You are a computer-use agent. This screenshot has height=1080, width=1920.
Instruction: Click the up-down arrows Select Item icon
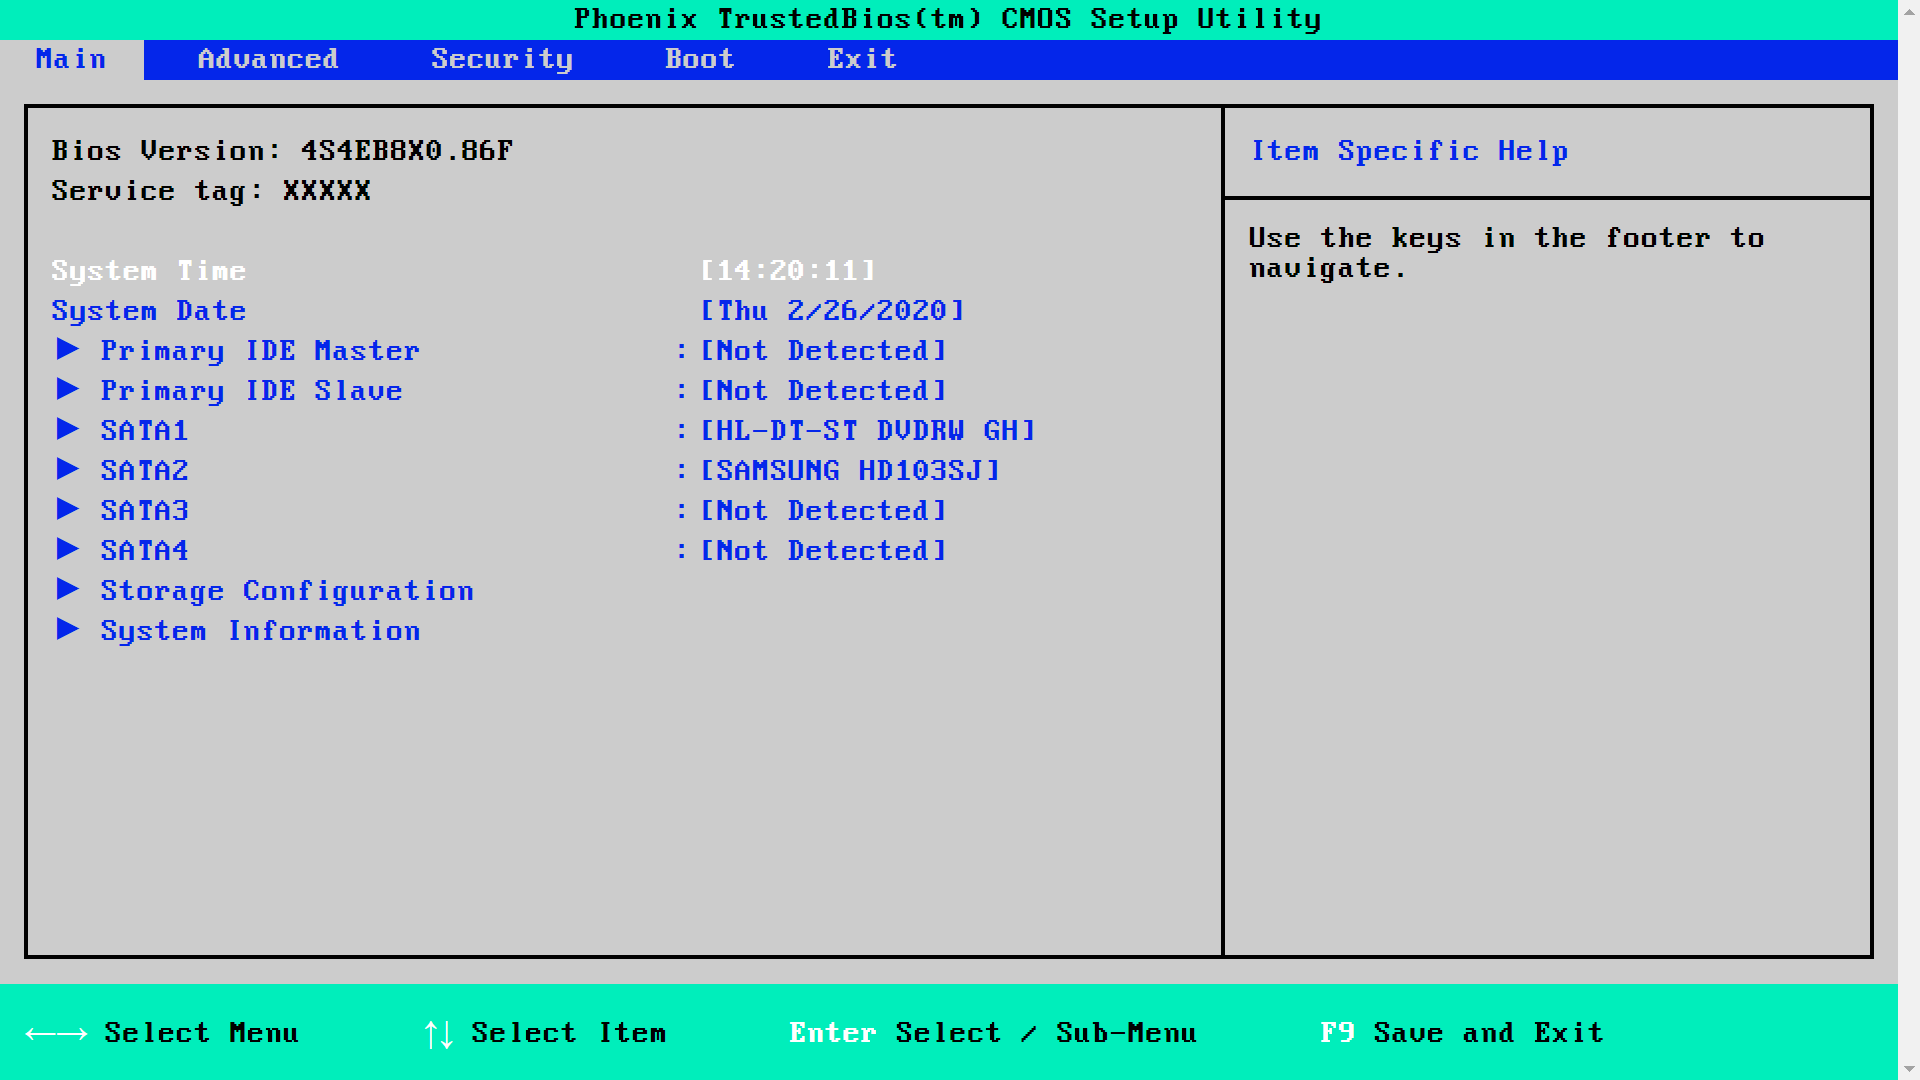click(x=439, y=1034)
